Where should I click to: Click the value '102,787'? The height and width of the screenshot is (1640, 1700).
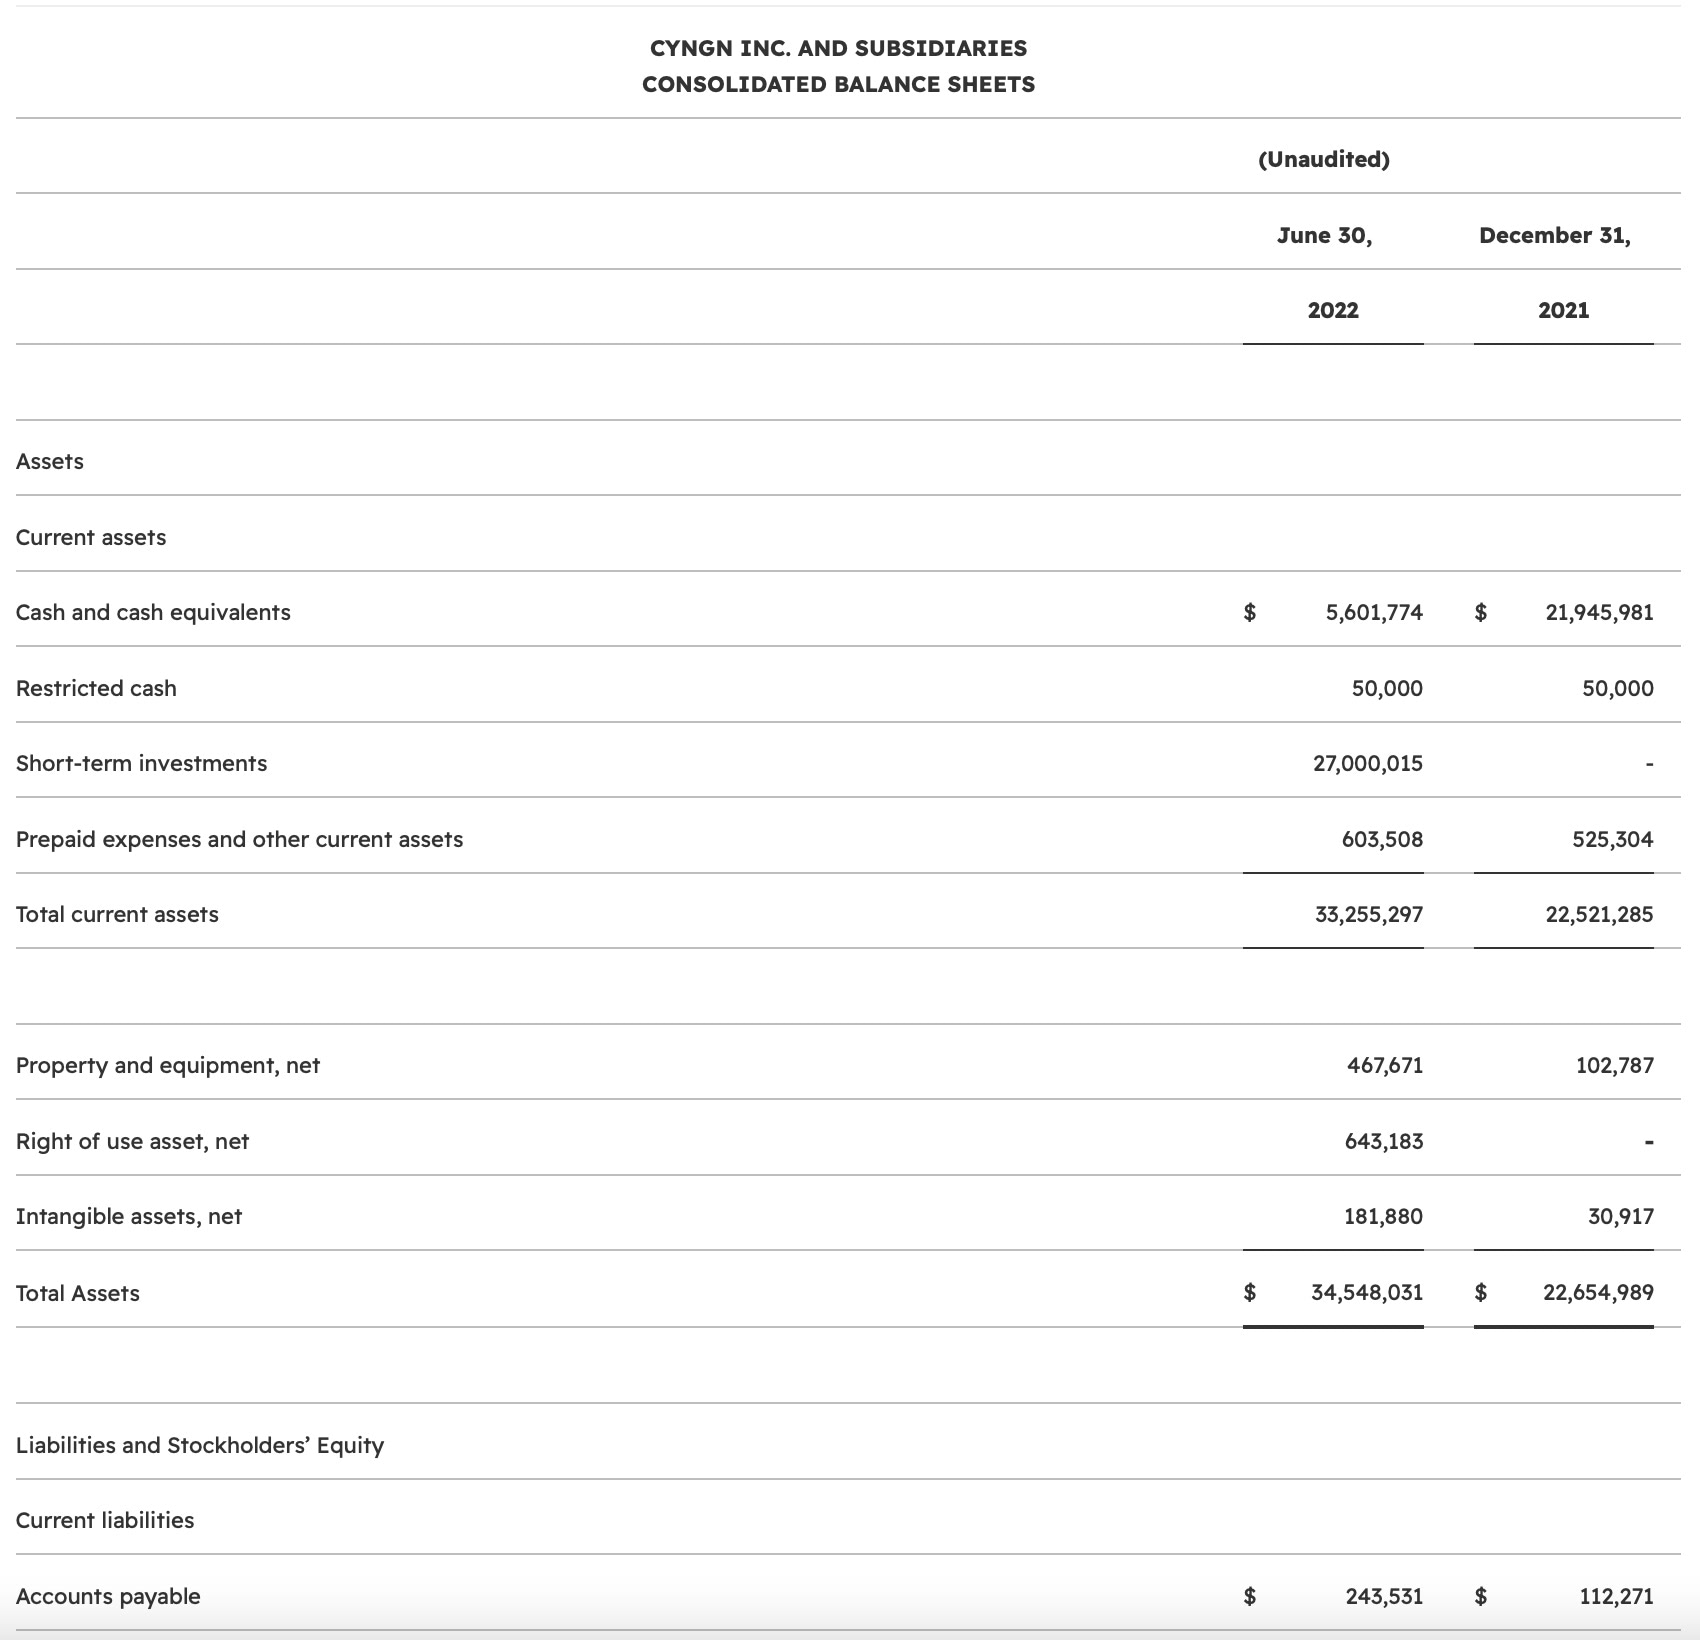click(x=1615, y=1065)
